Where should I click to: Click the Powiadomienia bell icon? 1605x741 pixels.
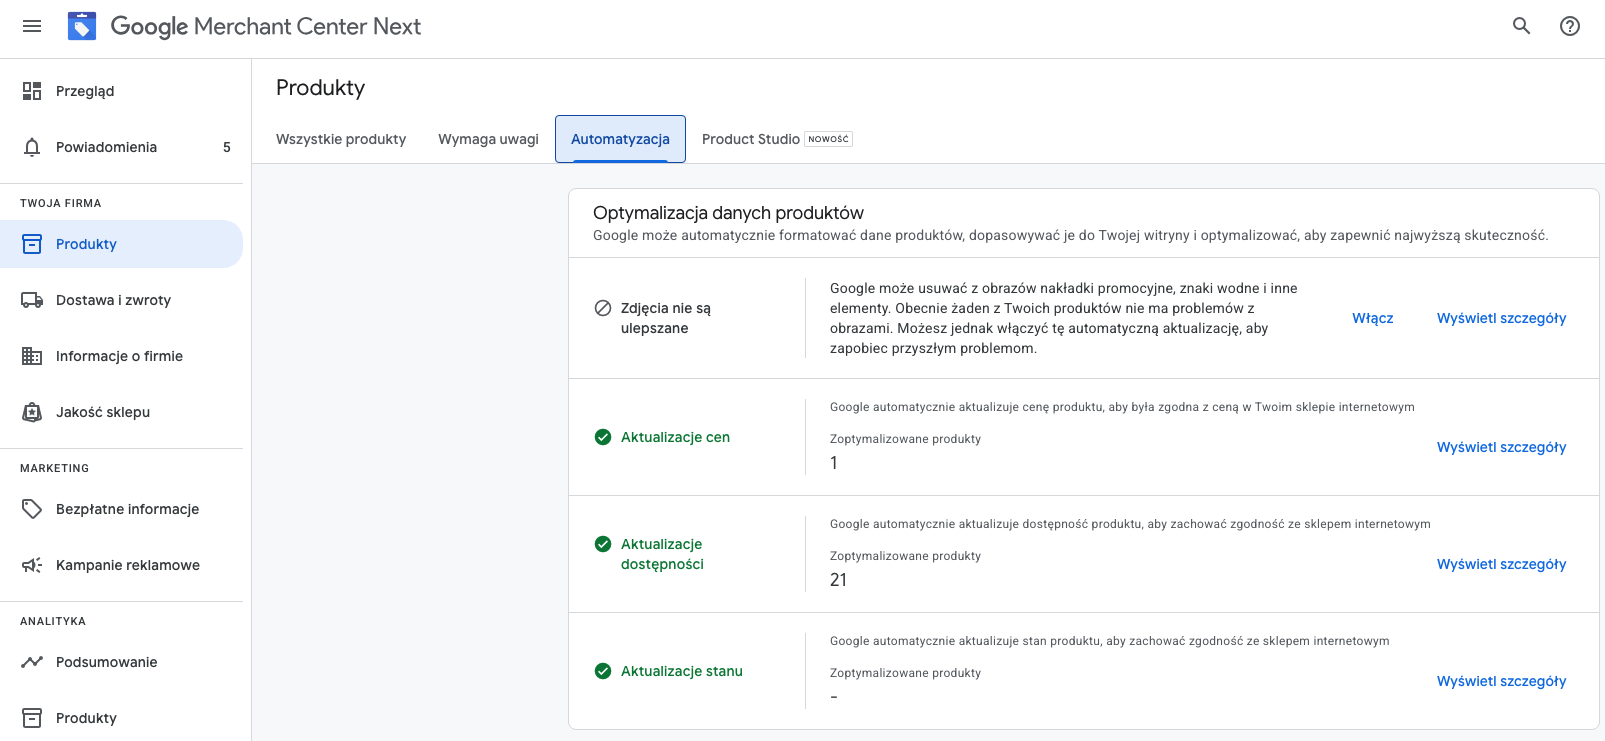click(x=32, y=147)
